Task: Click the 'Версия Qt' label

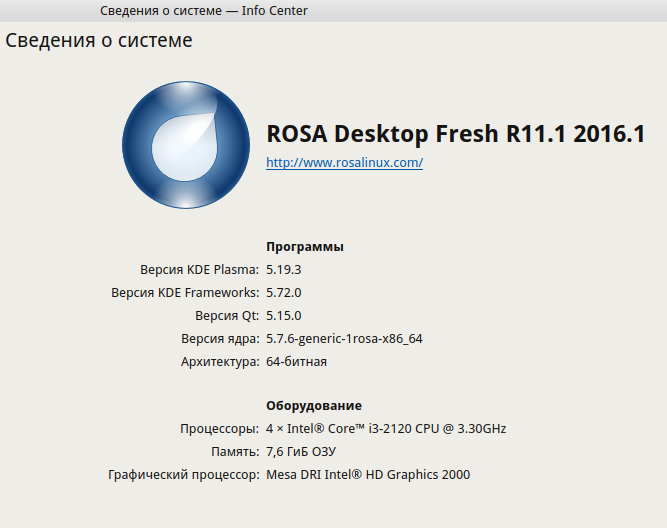Action: [x=227, y=316]
